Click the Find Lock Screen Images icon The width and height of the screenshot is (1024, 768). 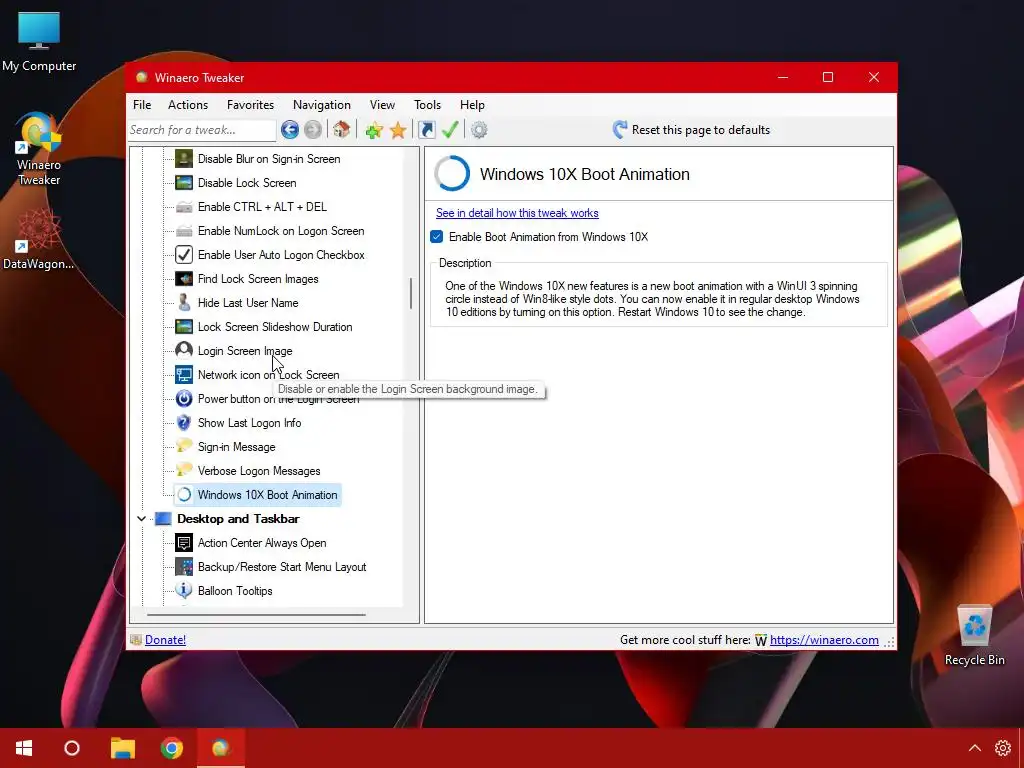[x=184, y=279]
